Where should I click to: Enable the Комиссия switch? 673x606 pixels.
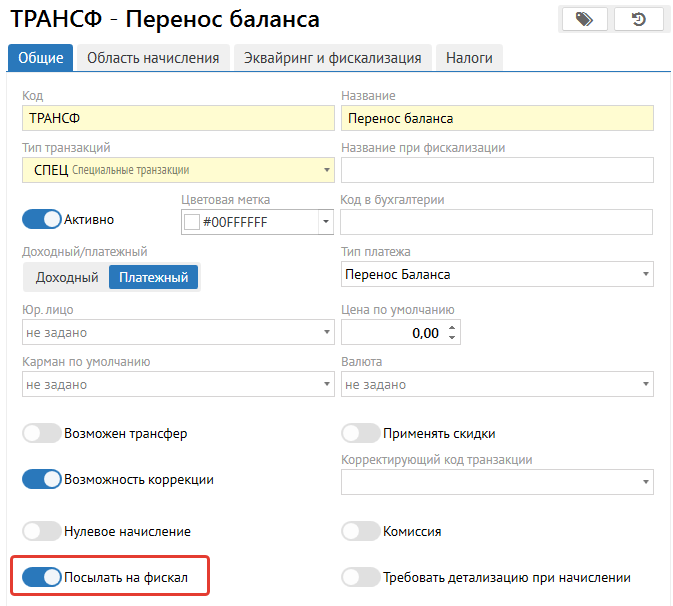point(361,531)
